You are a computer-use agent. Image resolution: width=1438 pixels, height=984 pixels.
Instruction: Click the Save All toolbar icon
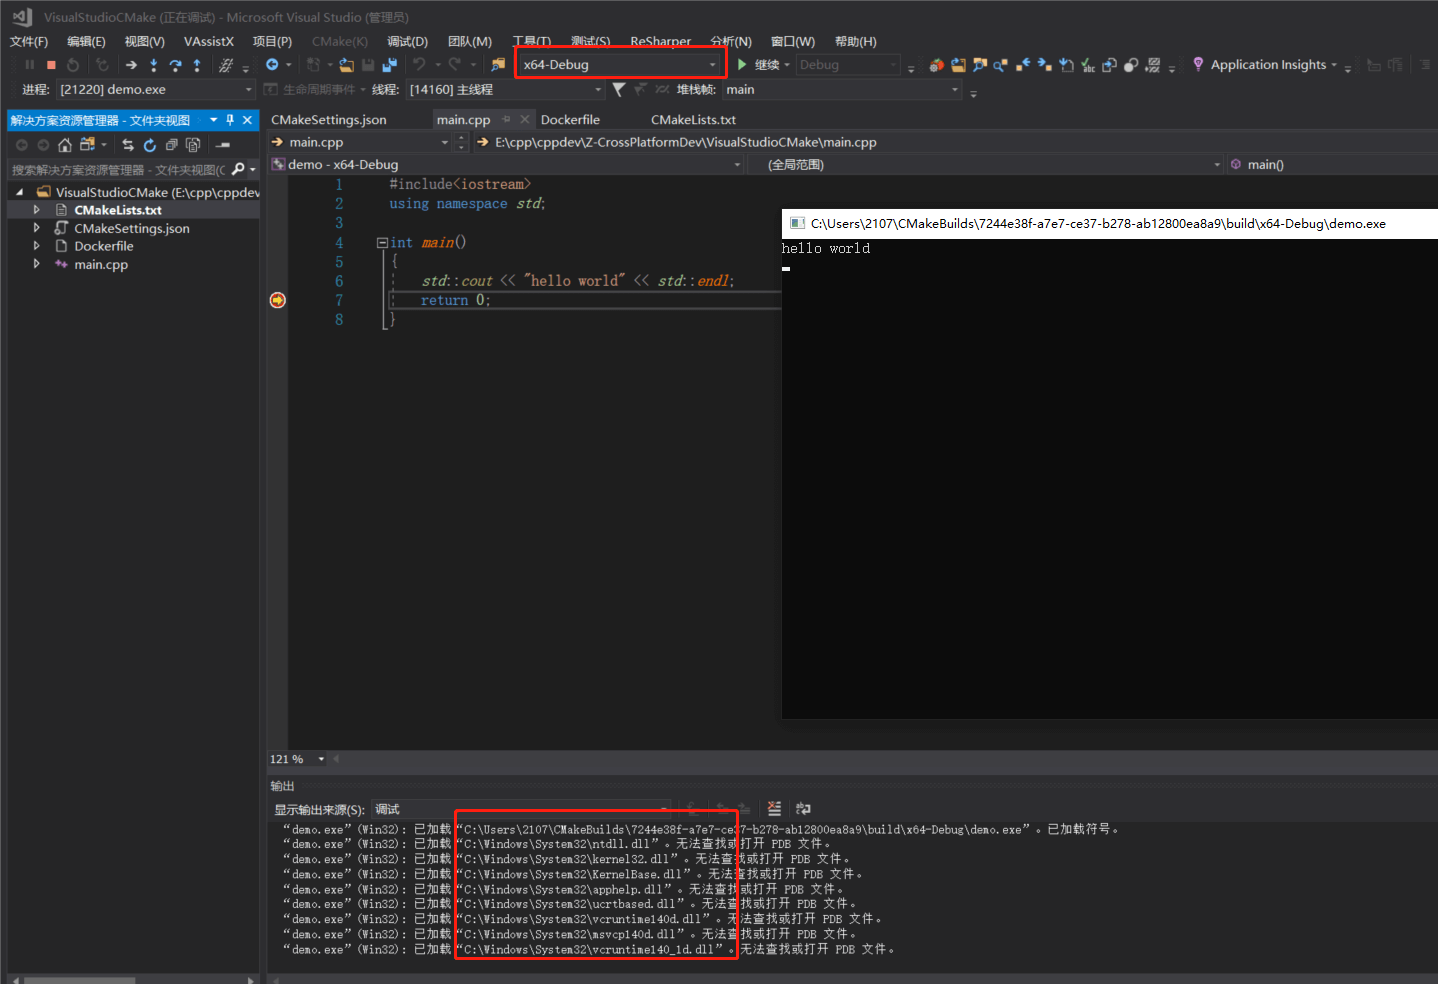click(x=390, y=65)
